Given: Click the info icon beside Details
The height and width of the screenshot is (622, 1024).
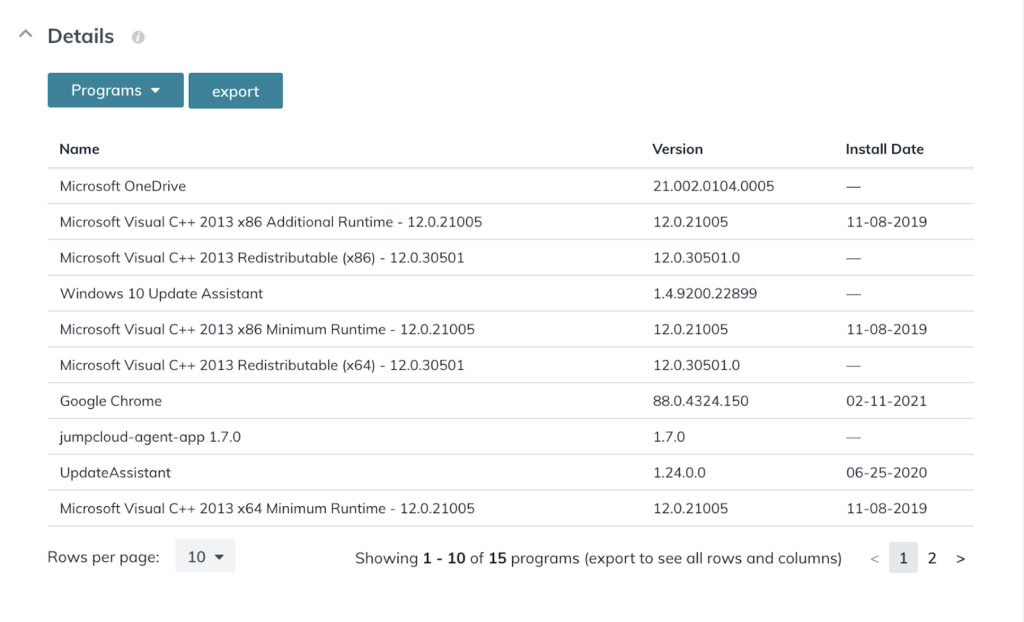Looking at the screenshot, I should tap(138, 37).
